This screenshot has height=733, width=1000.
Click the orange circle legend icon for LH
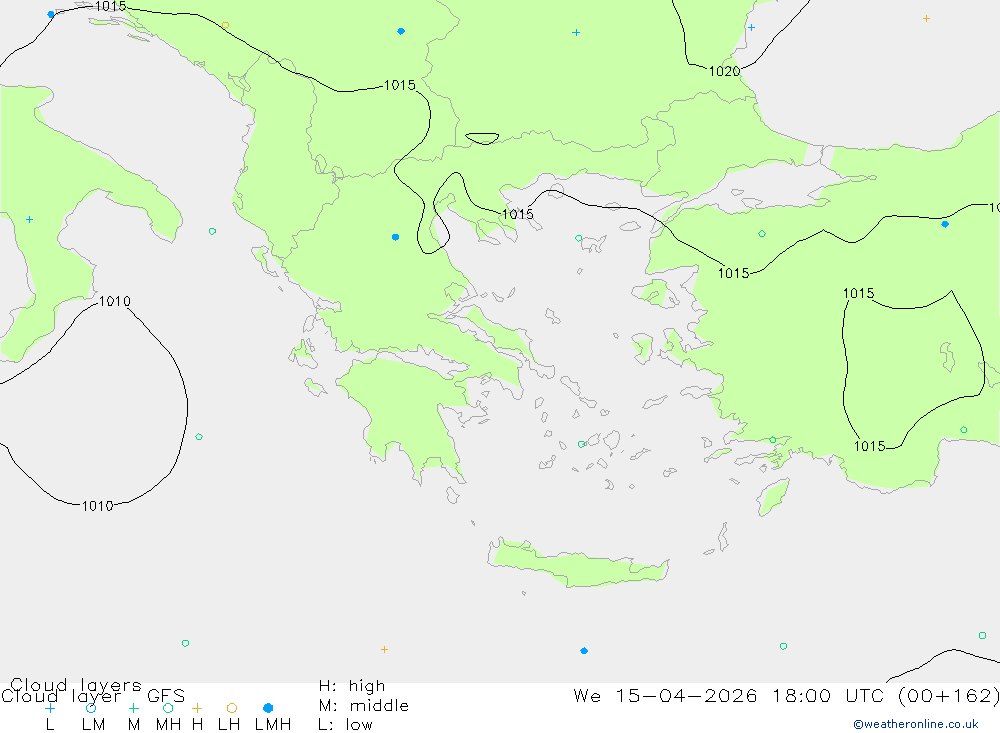(x=232, y=708)
